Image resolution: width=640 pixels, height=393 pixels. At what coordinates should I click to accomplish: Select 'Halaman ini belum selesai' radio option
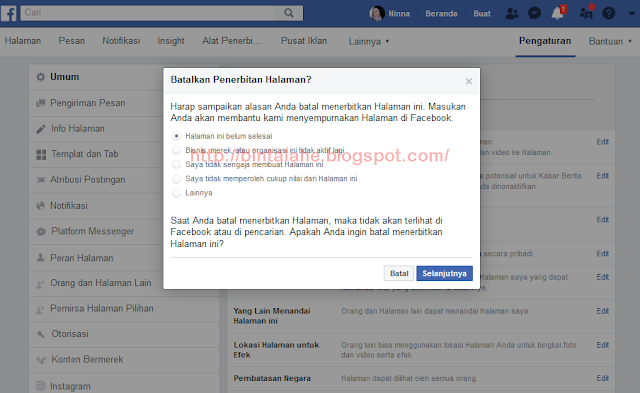pos(176,136)
